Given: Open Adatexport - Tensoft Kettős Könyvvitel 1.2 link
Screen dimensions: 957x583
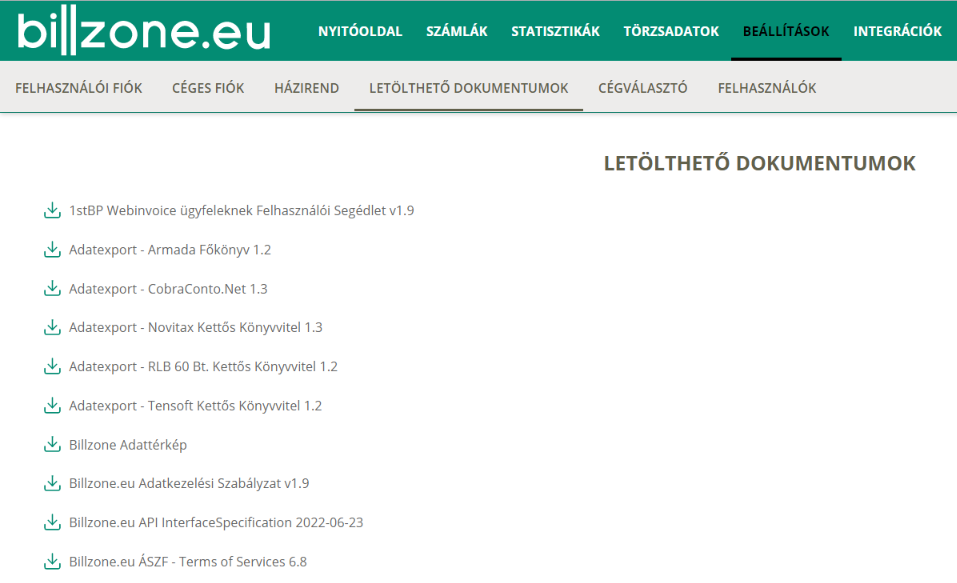Looking at the screenshot, I should pyautogui.click(x=195, y=405).
